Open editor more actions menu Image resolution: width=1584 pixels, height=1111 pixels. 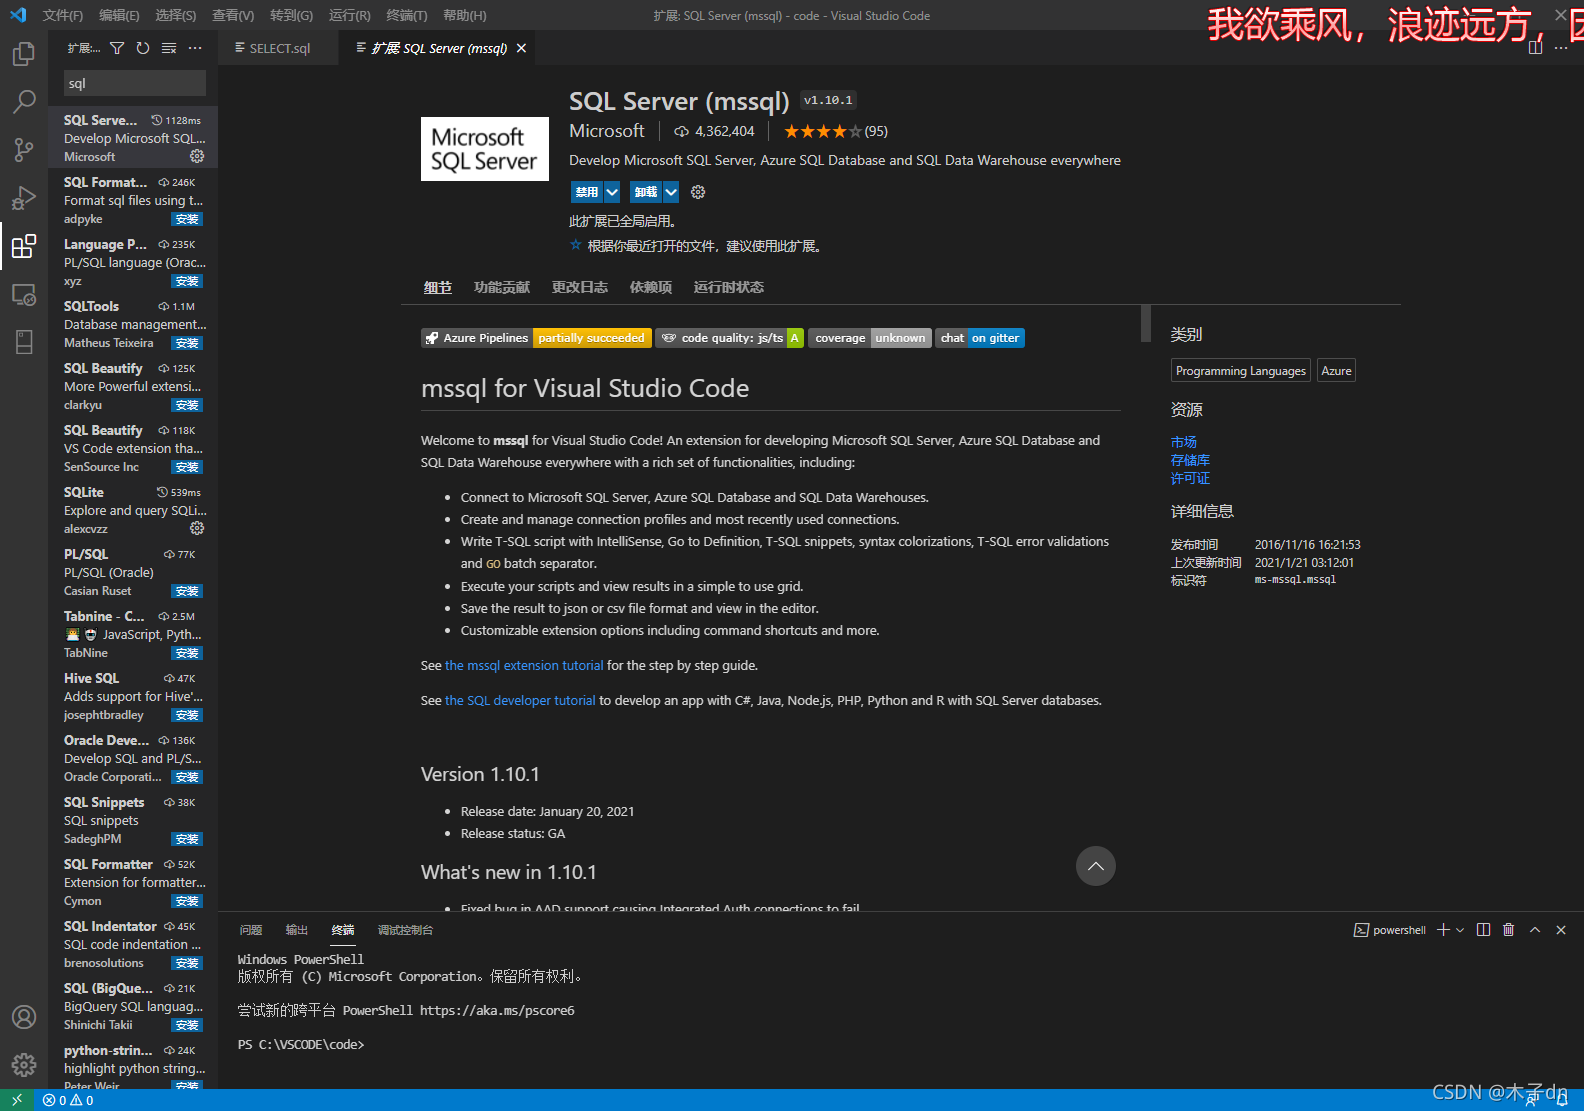click(x=1561, y=48)
